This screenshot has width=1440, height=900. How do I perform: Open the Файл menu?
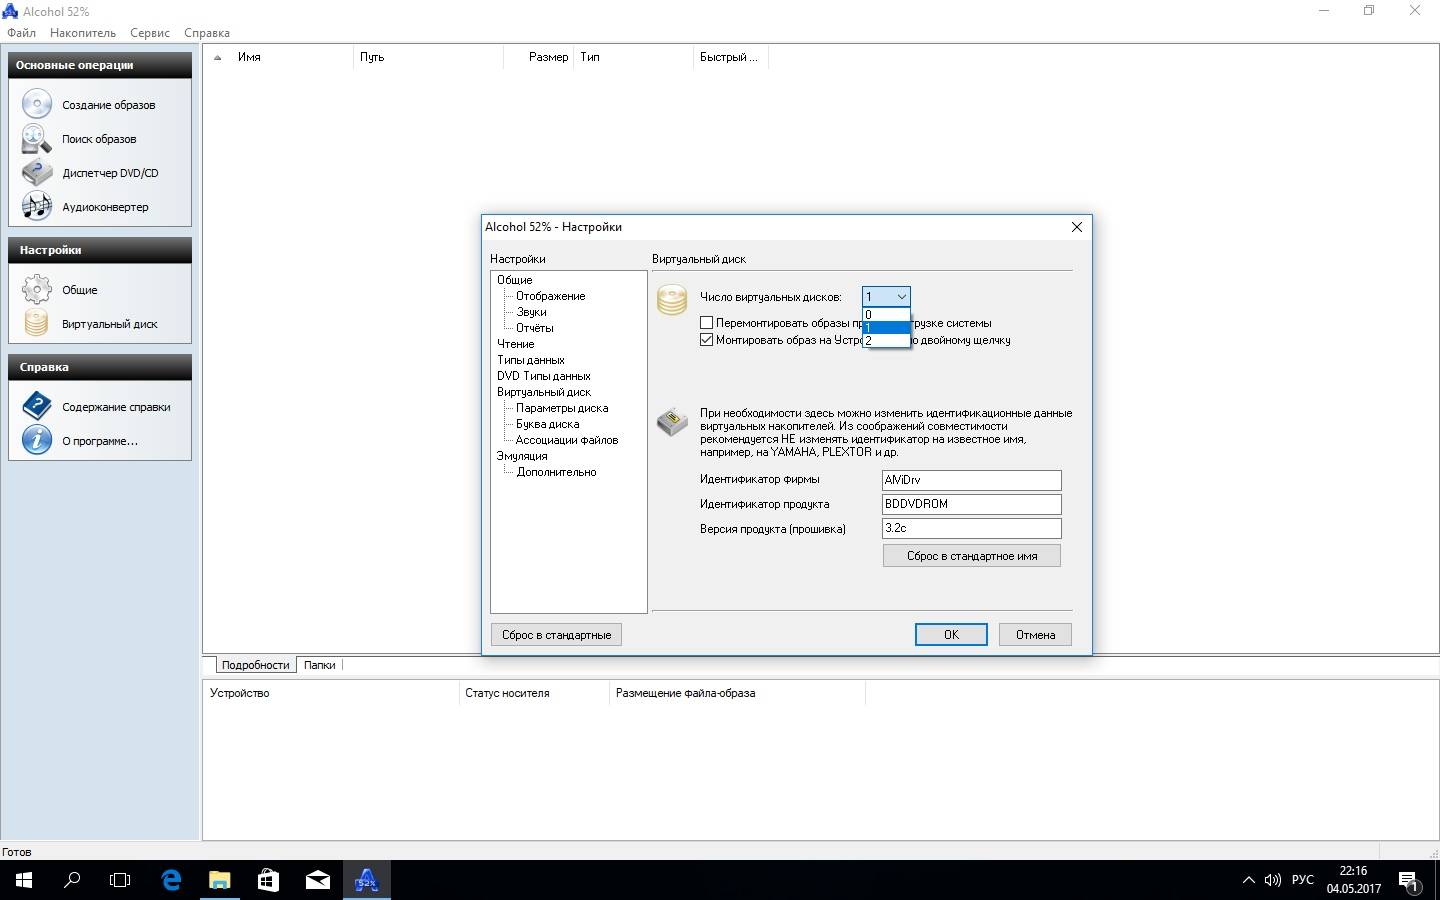click(x=21, y=33)
